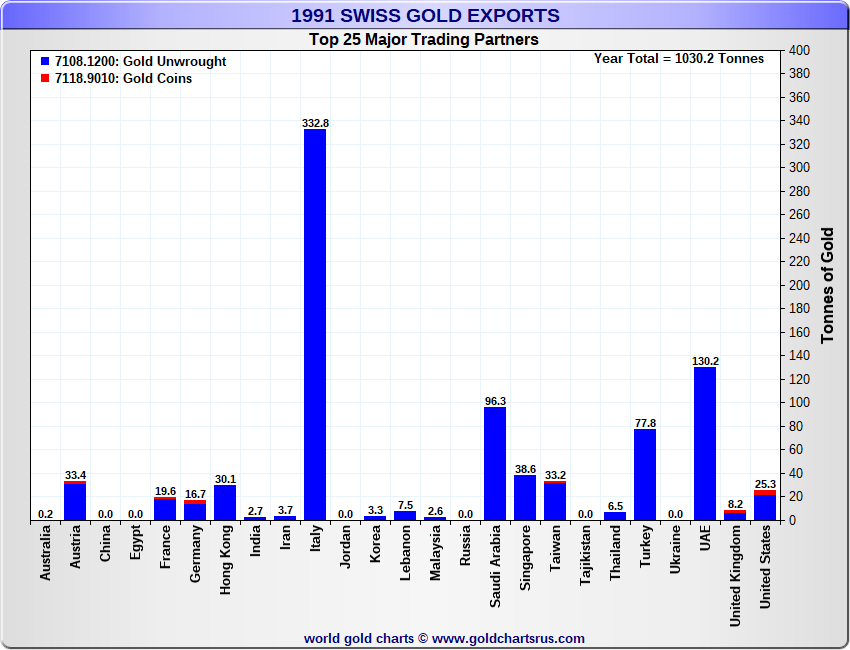Select the UAE bar showing 130.2
This screenshot has height=650, width=850.
(705, 443)
